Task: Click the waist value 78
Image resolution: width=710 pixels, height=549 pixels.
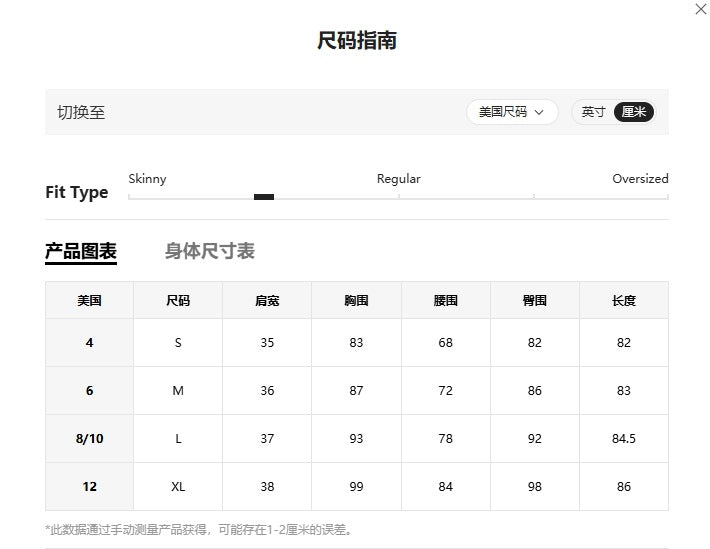Action: [x=446, y=439]
